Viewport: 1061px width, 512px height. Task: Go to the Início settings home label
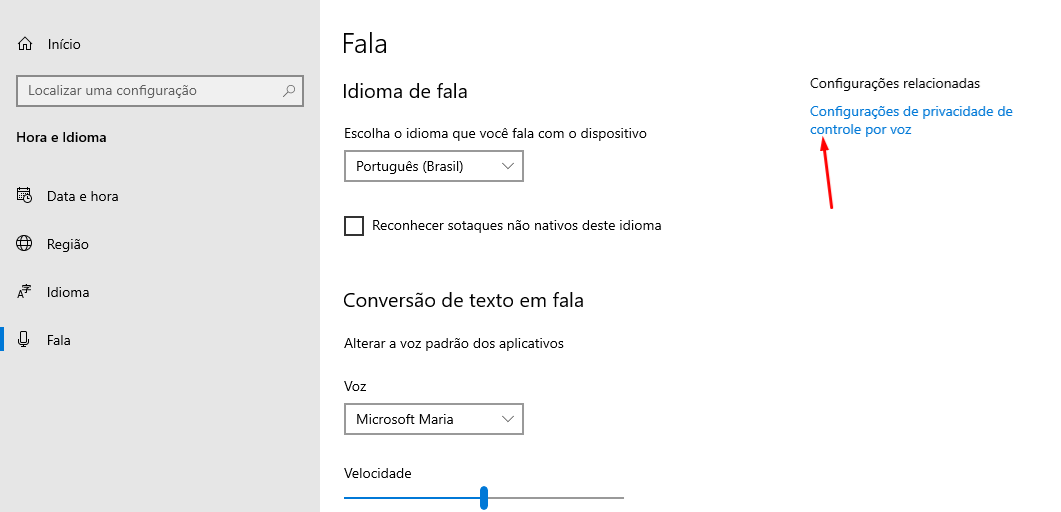(64, 44)
